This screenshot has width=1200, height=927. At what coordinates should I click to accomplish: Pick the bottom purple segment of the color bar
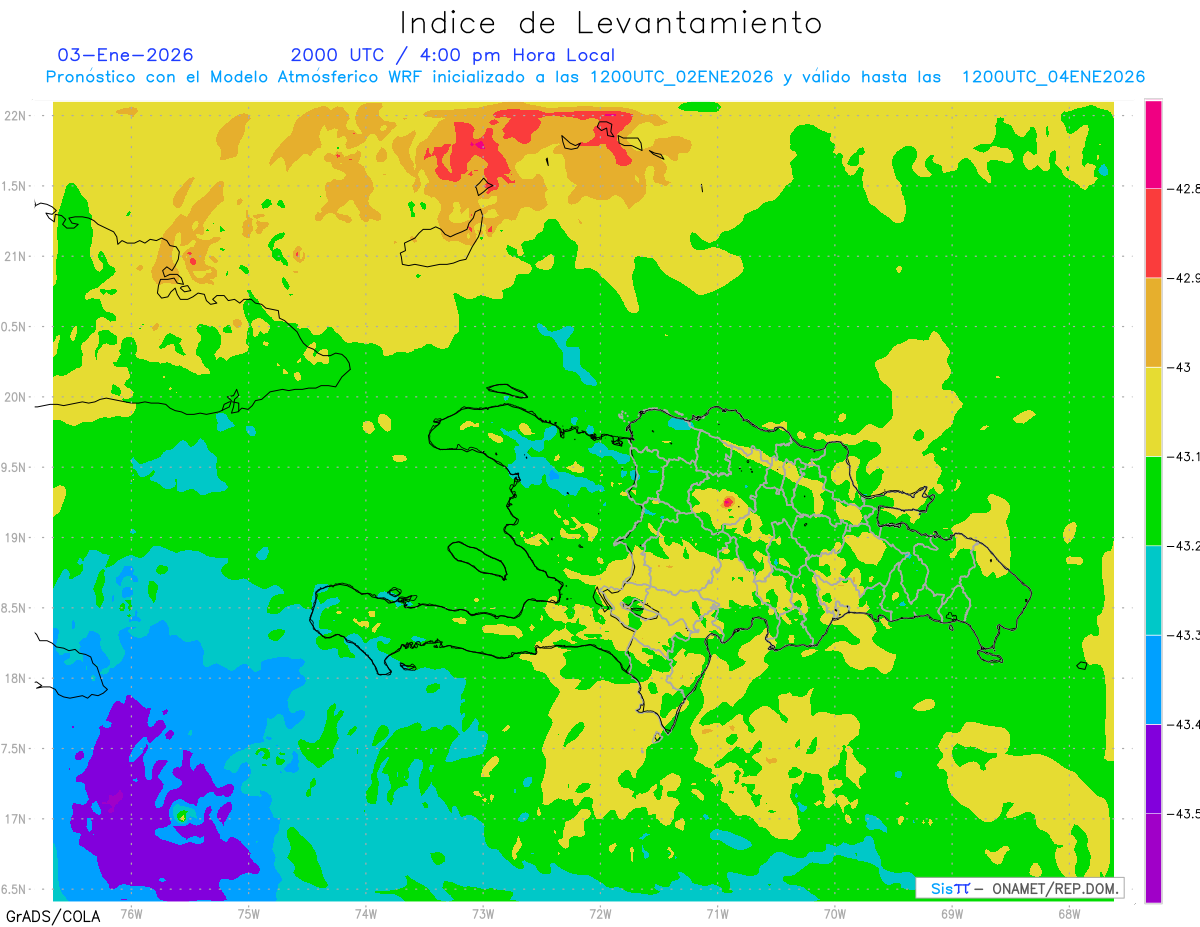1153,858
